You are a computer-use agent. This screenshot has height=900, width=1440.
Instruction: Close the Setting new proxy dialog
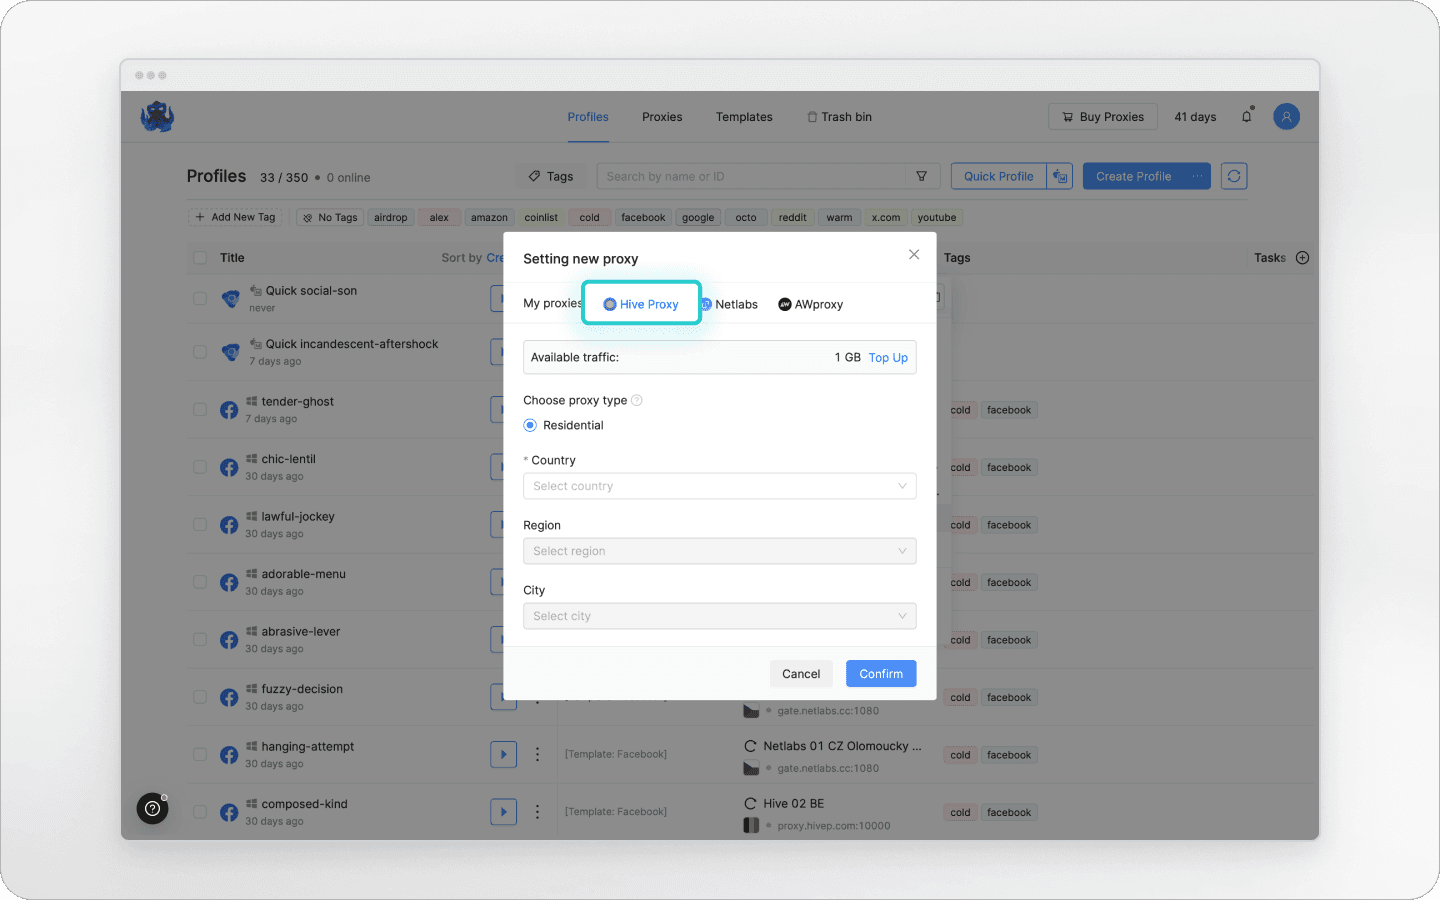914,254
